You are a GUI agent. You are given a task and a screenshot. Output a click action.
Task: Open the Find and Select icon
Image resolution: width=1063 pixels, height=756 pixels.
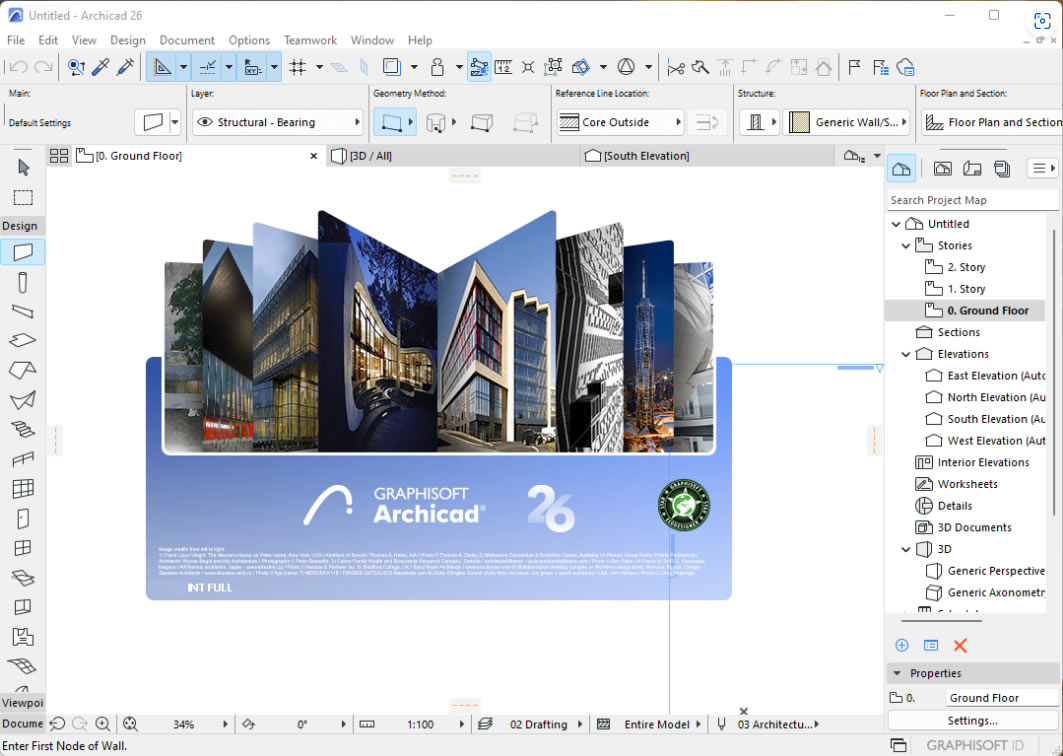pos(76,66)
